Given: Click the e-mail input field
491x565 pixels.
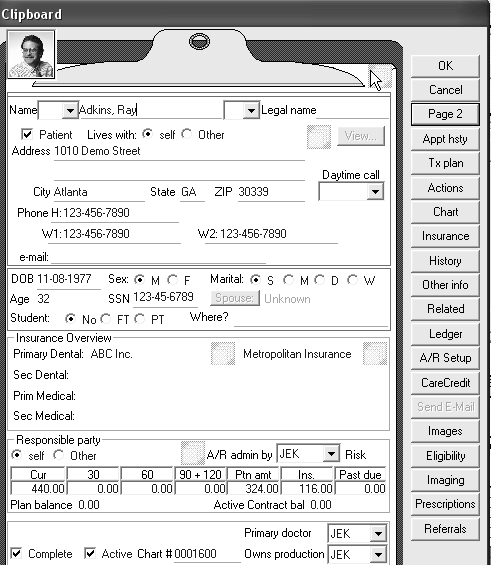Looking at the screenshot, I should click(159, 257).
